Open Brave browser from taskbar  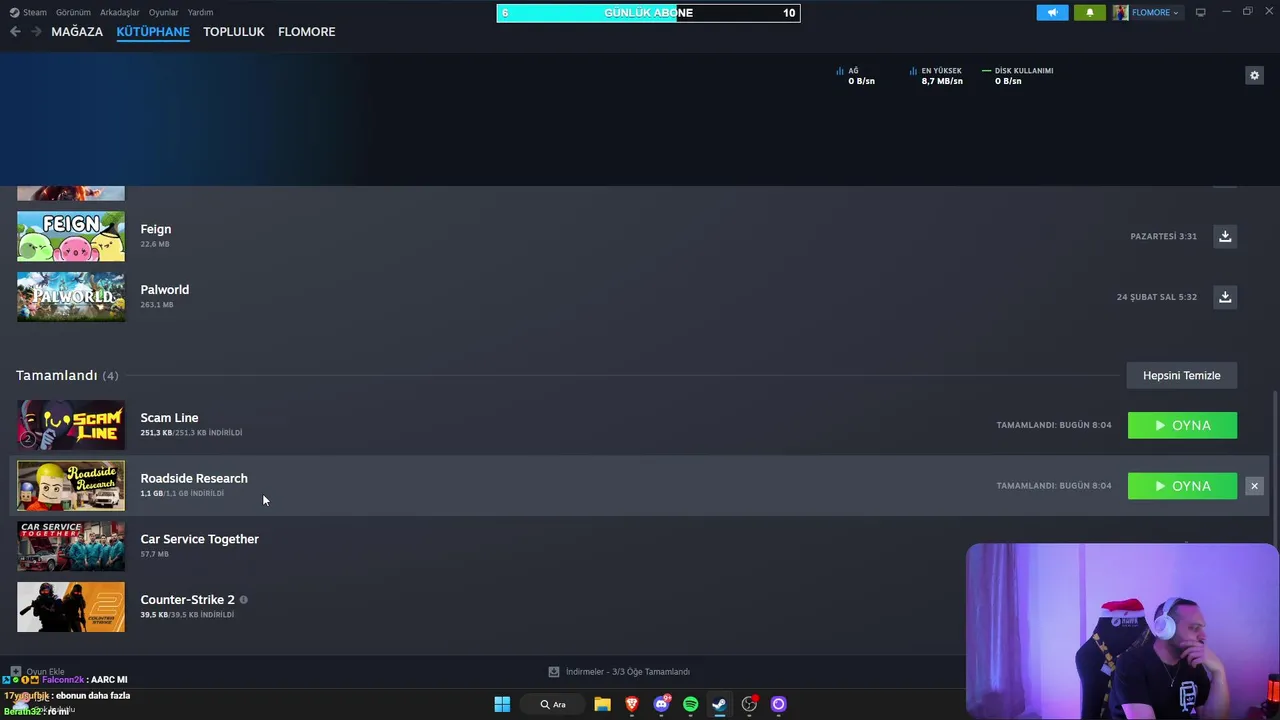pyautogui.click(x=632, y=704)
